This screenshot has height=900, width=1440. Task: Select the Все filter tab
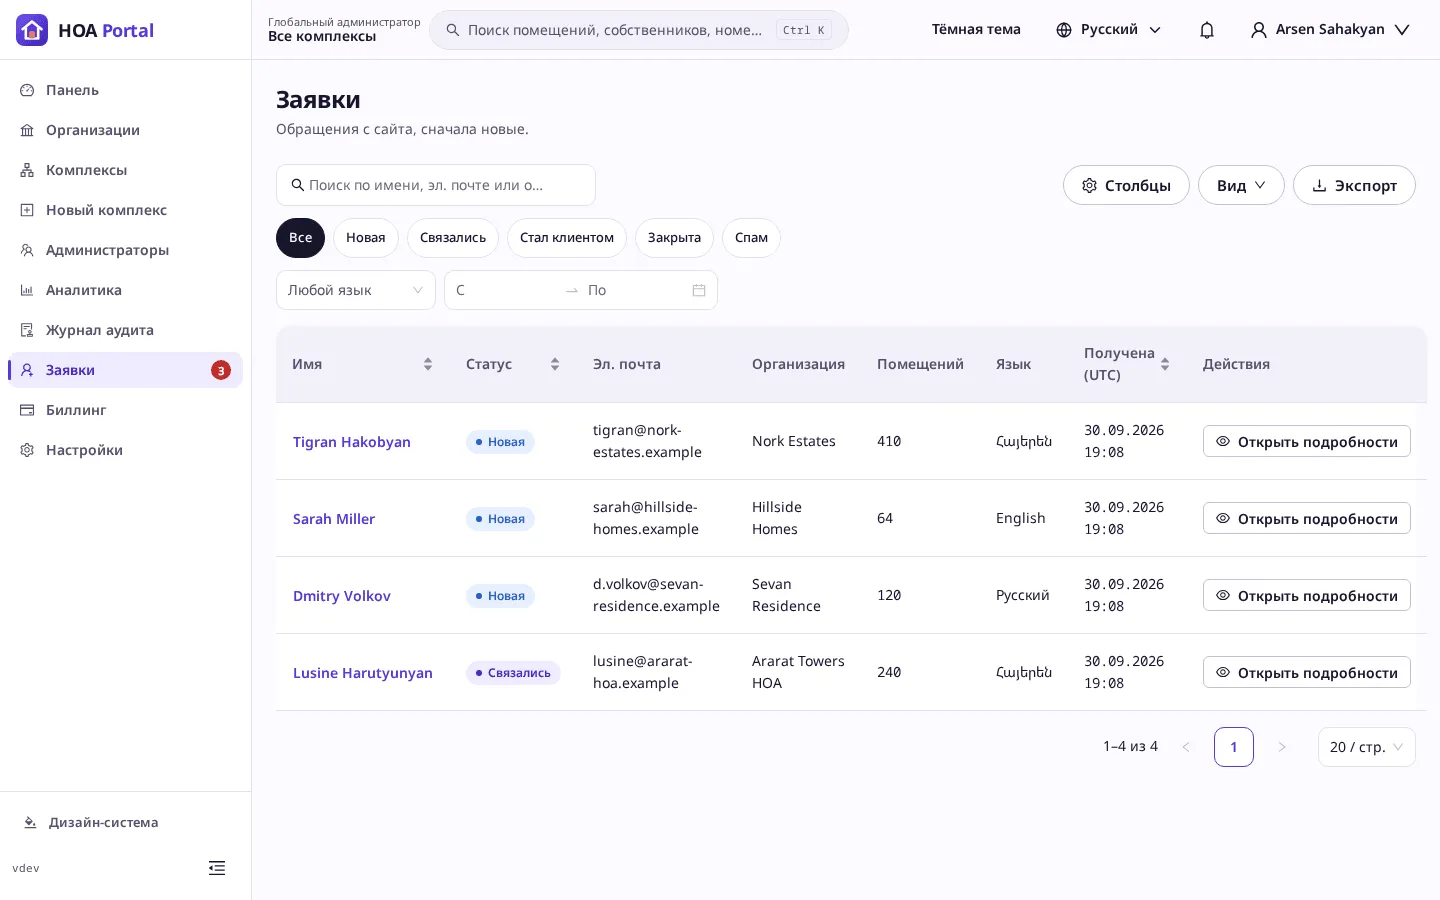(300, 238)
